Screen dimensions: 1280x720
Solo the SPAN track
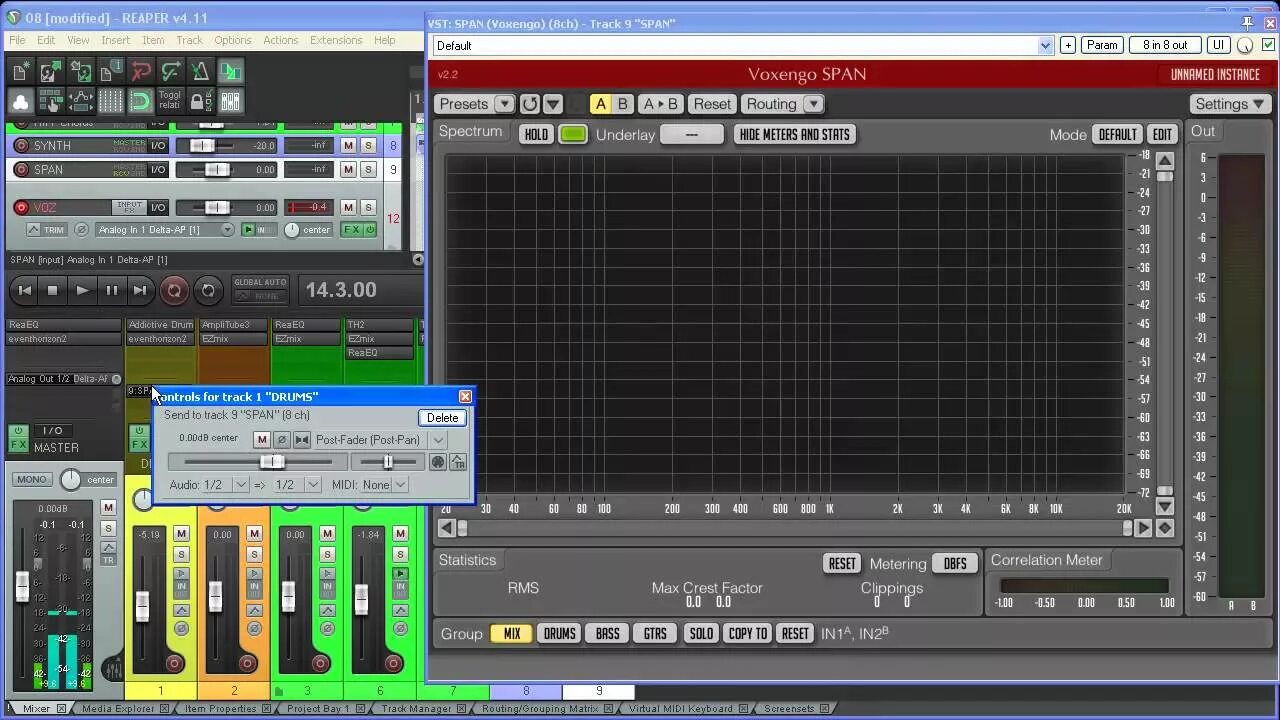pyautogui.click(x=368, y=170)
